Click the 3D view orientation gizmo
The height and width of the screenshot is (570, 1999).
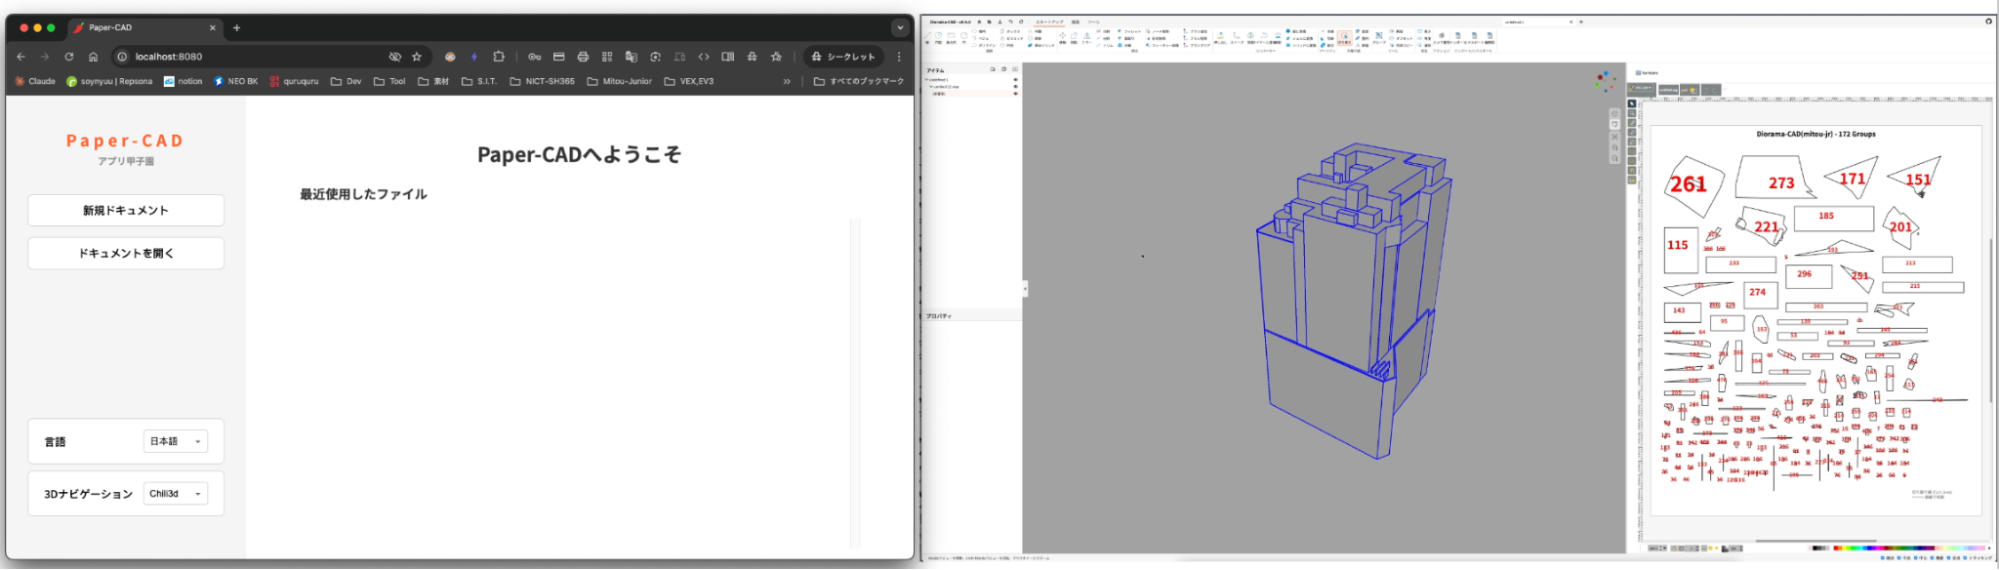pos(1606,81)
